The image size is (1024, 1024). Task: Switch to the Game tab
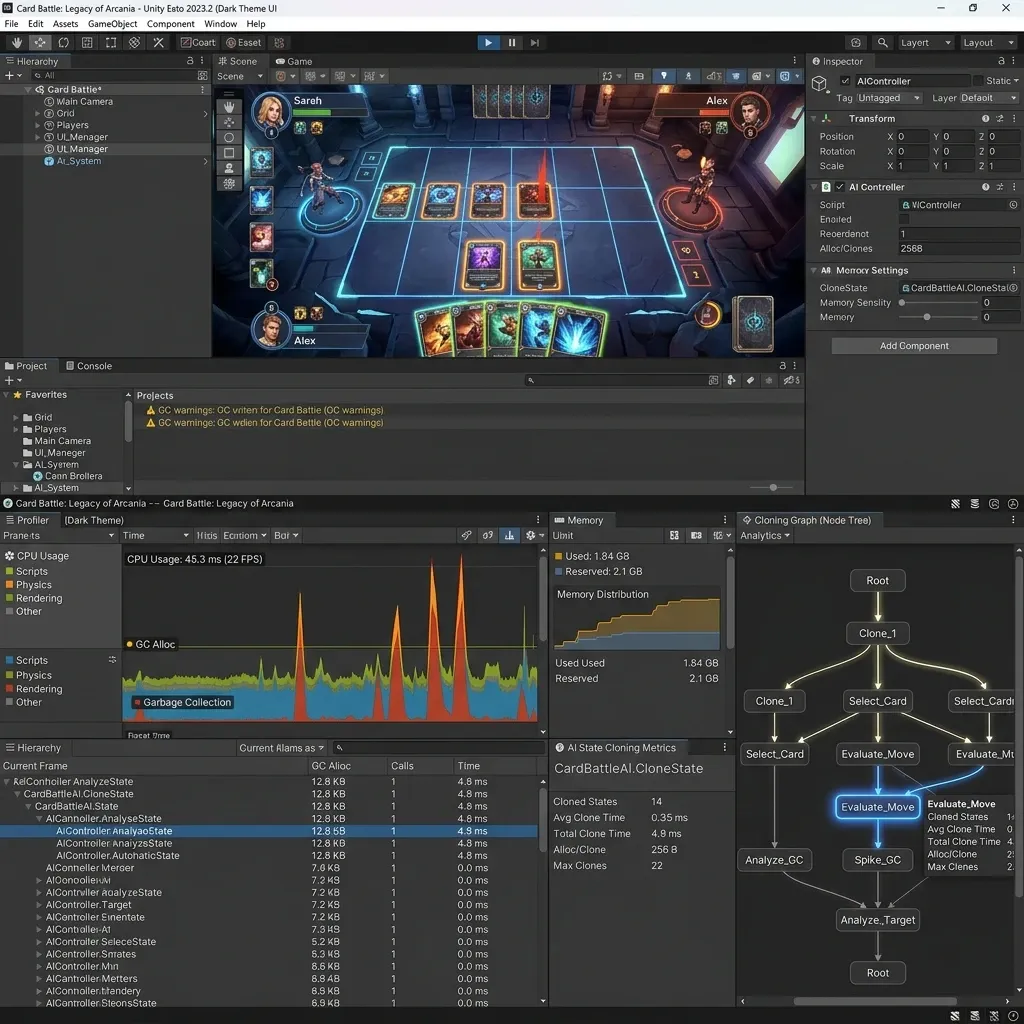[293, 61]
